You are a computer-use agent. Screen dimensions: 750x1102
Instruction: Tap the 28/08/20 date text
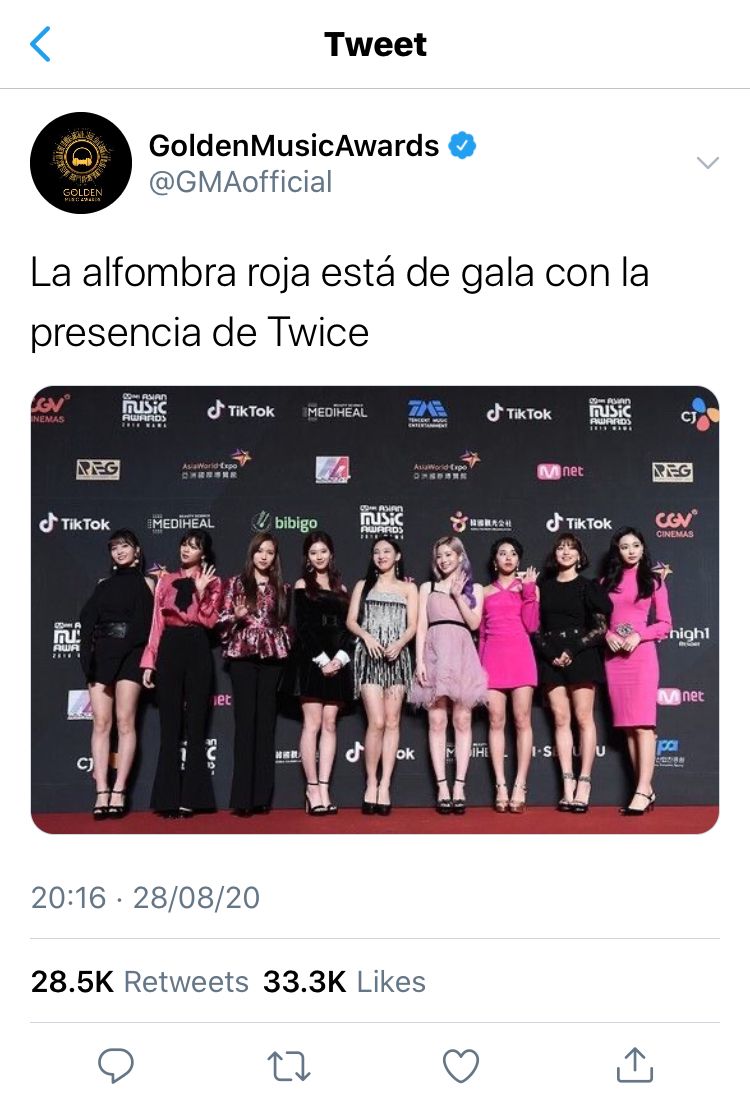tap(196, 897)
